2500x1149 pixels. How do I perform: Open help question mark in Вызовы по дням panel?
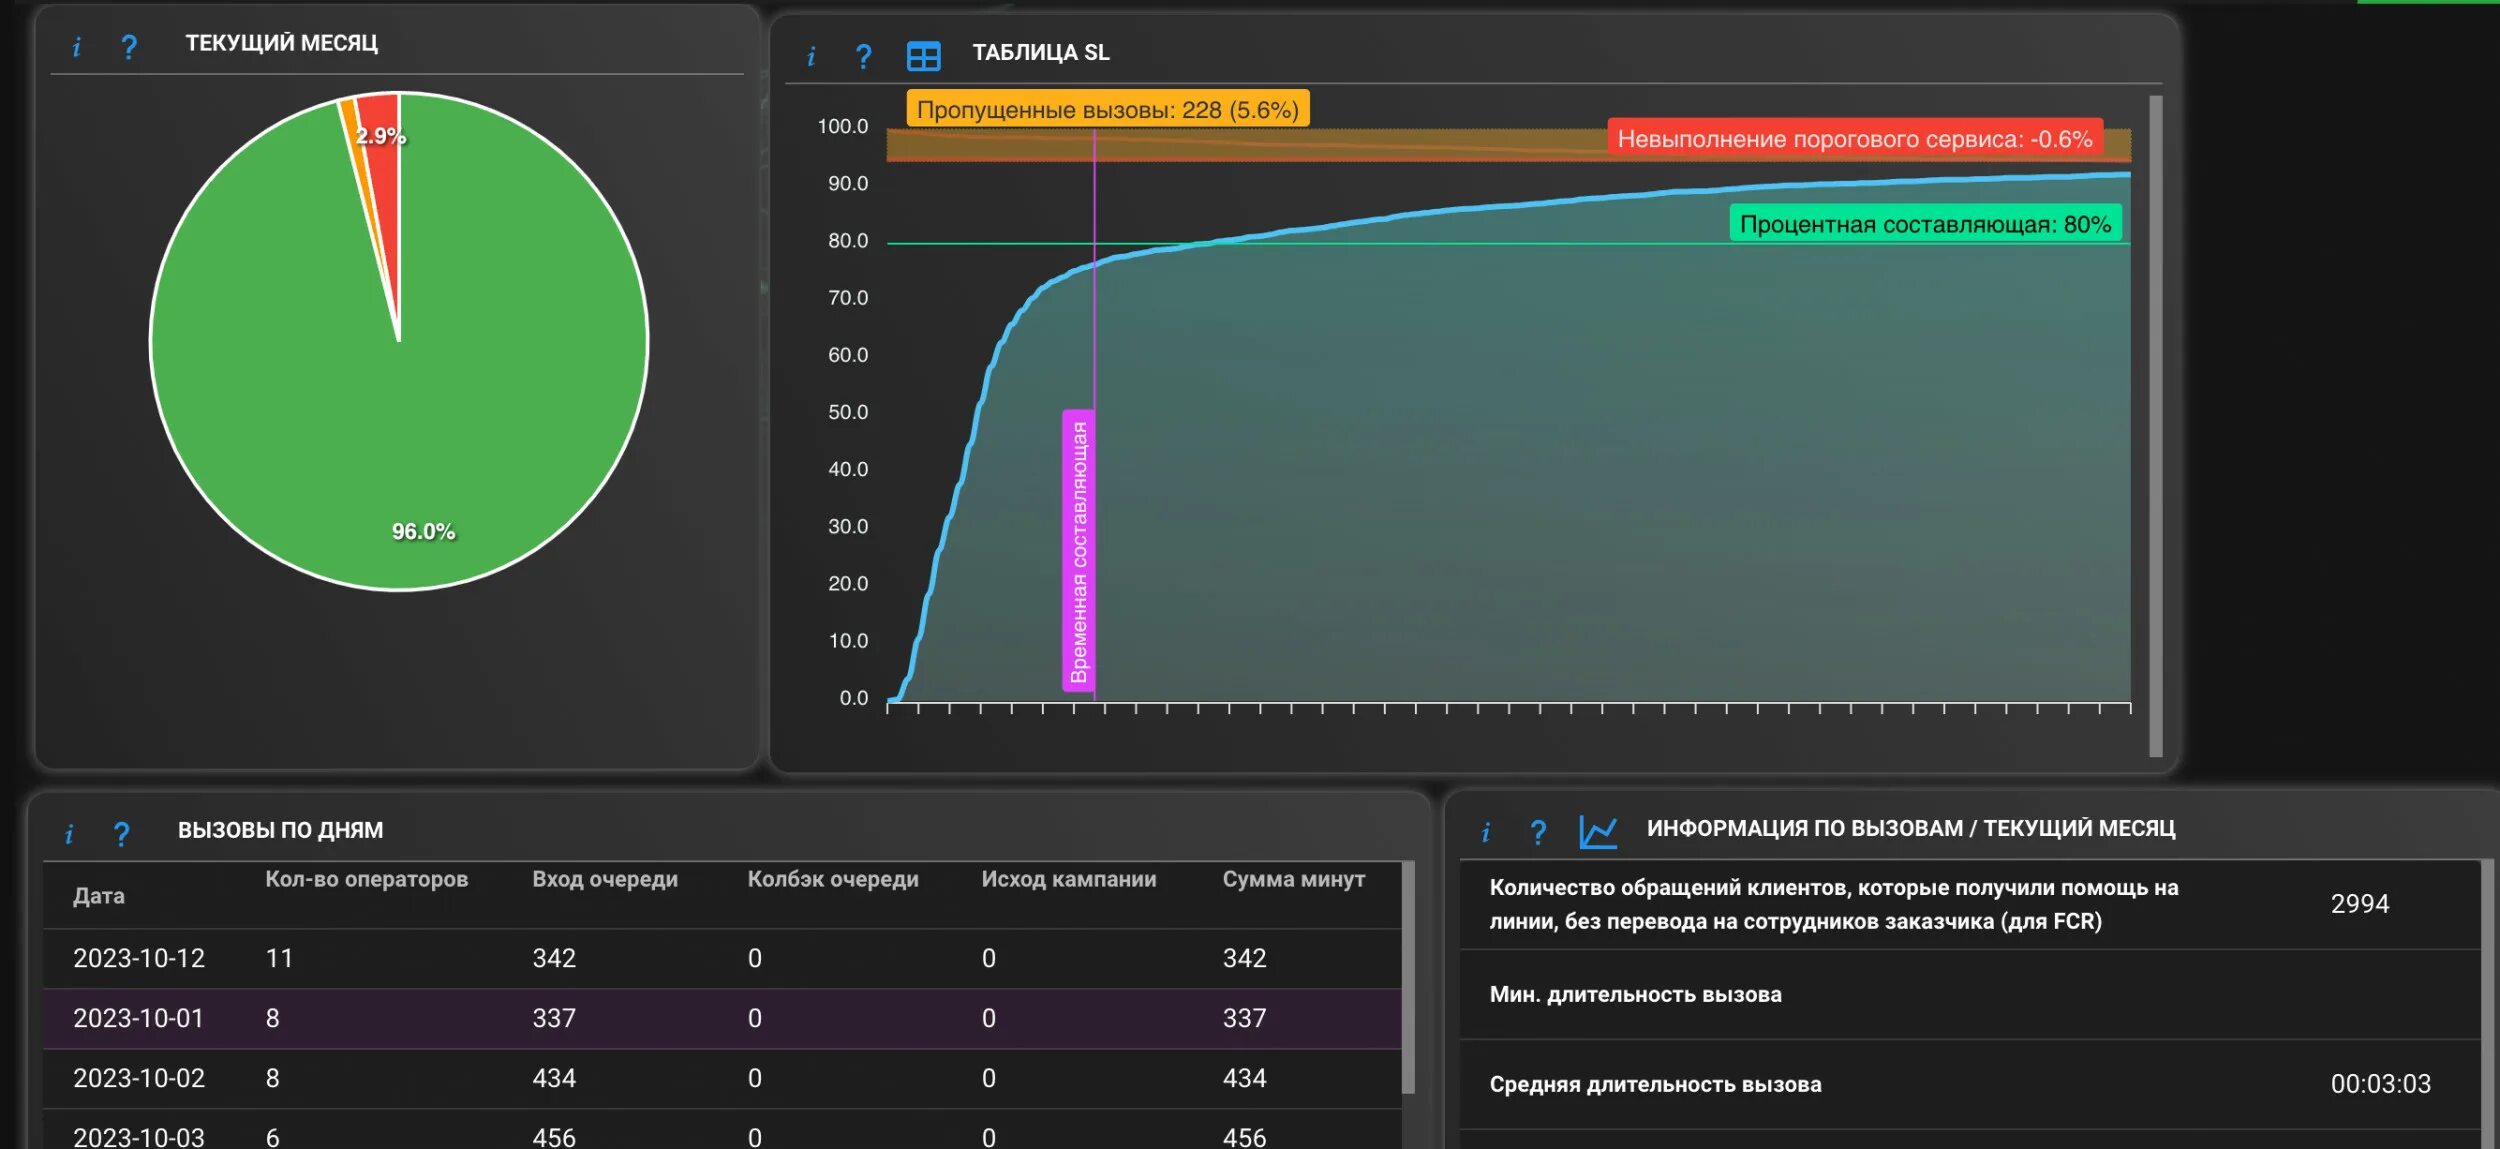[x=122, y=833]
